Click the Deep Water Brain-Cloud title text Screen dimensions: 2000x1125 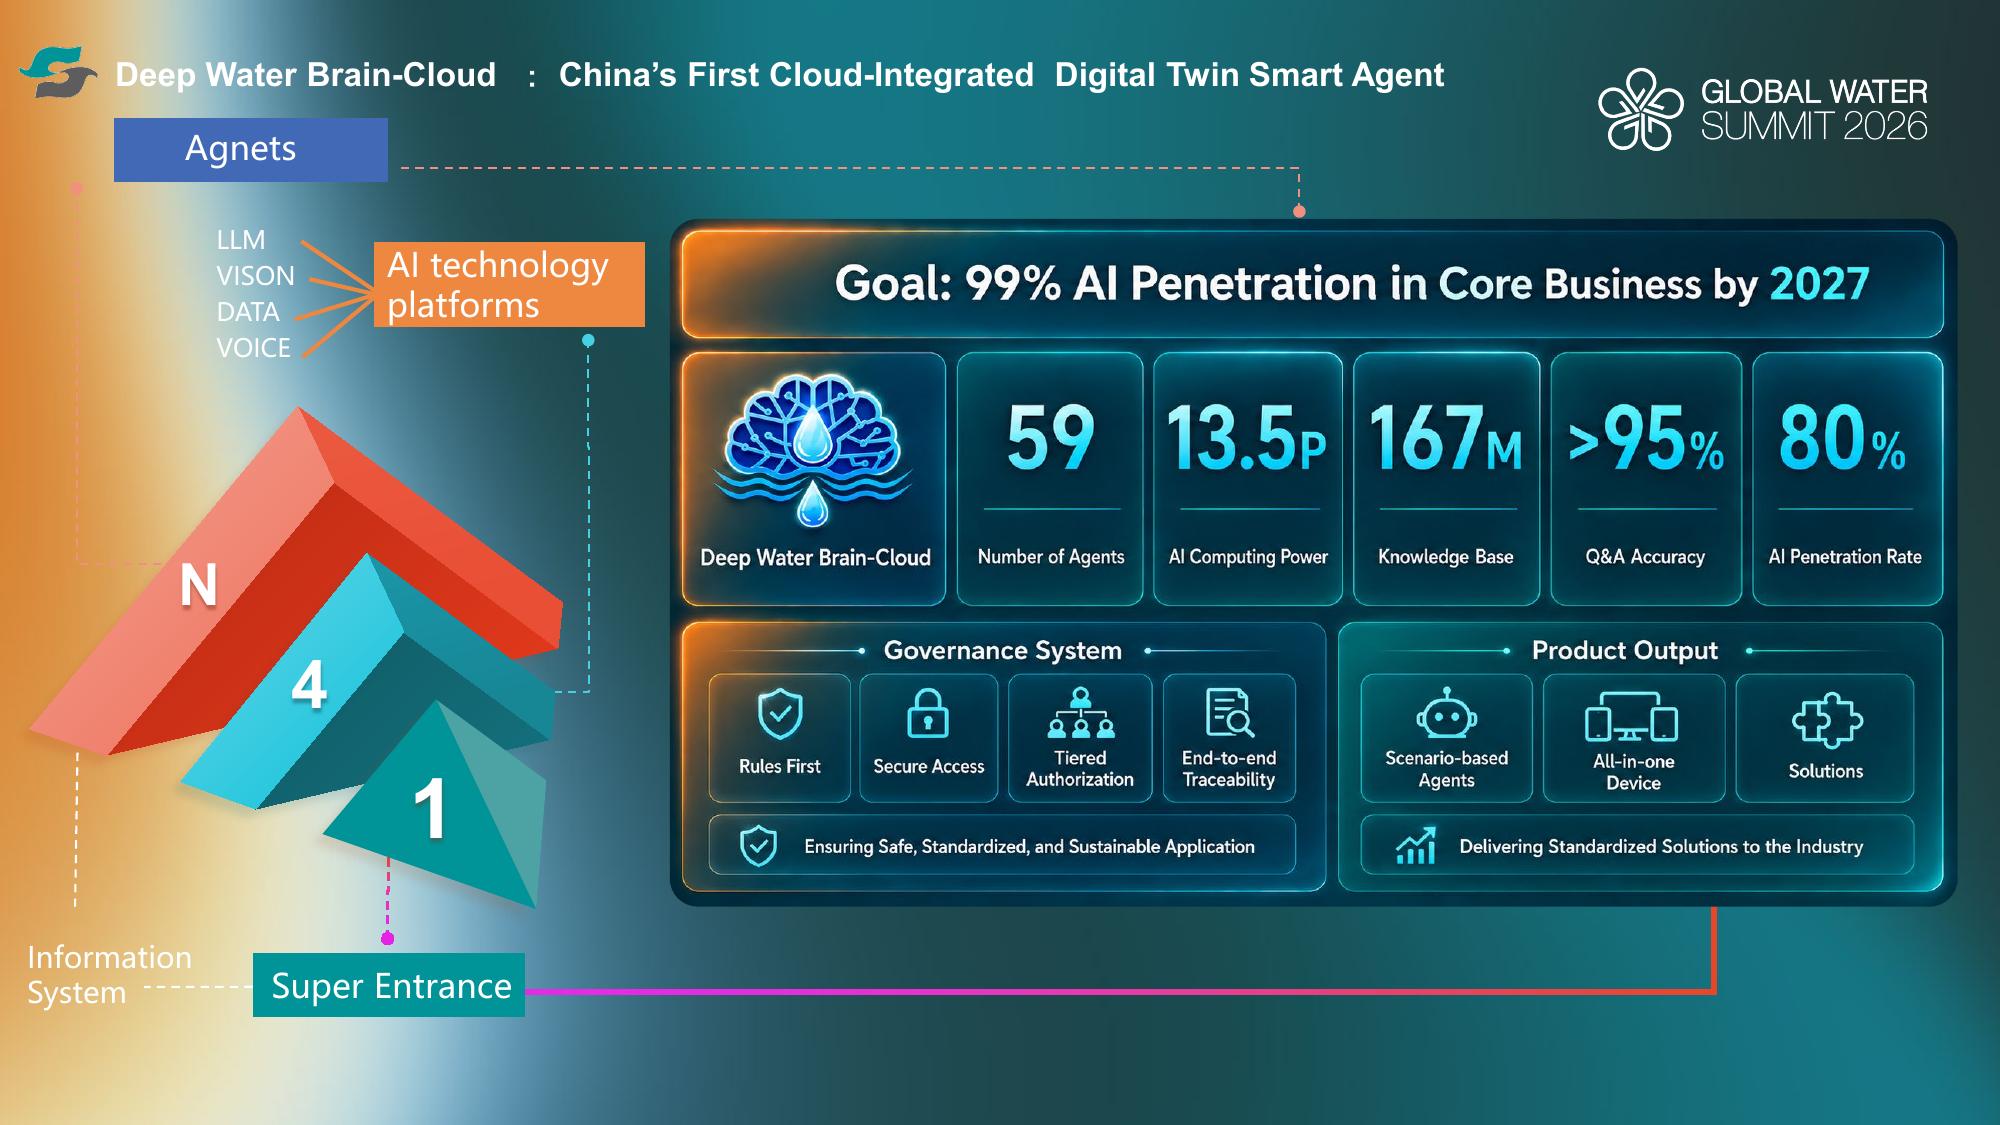pos(306,75)
